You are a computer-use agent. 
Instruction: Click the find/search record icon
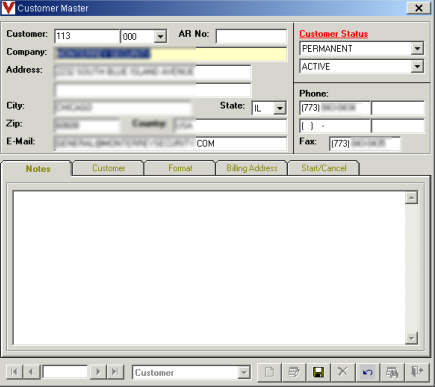[x=392, y=372]
